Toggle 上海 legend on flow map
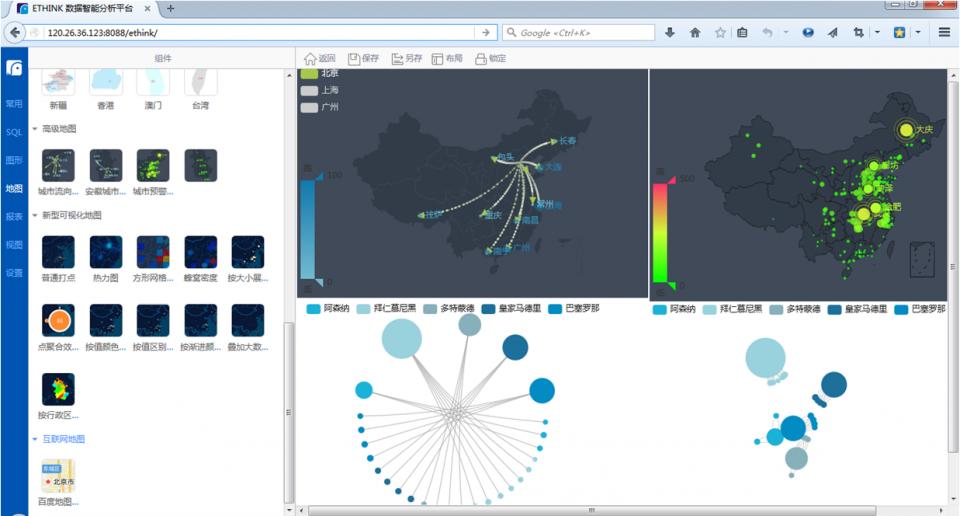Image resolution: width=960 pixels, height=516 pixels. [x=309, y=91]
